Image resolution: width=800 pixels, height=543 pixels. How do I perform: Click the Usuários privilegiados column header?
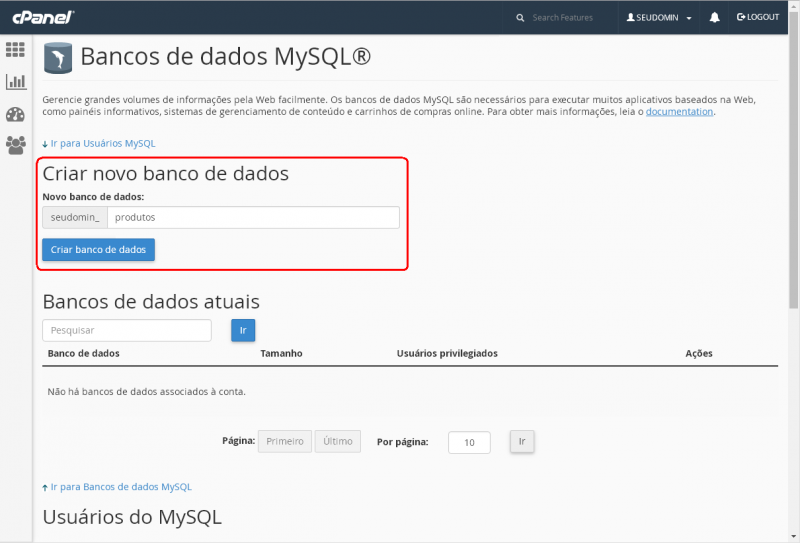point(447,353)
